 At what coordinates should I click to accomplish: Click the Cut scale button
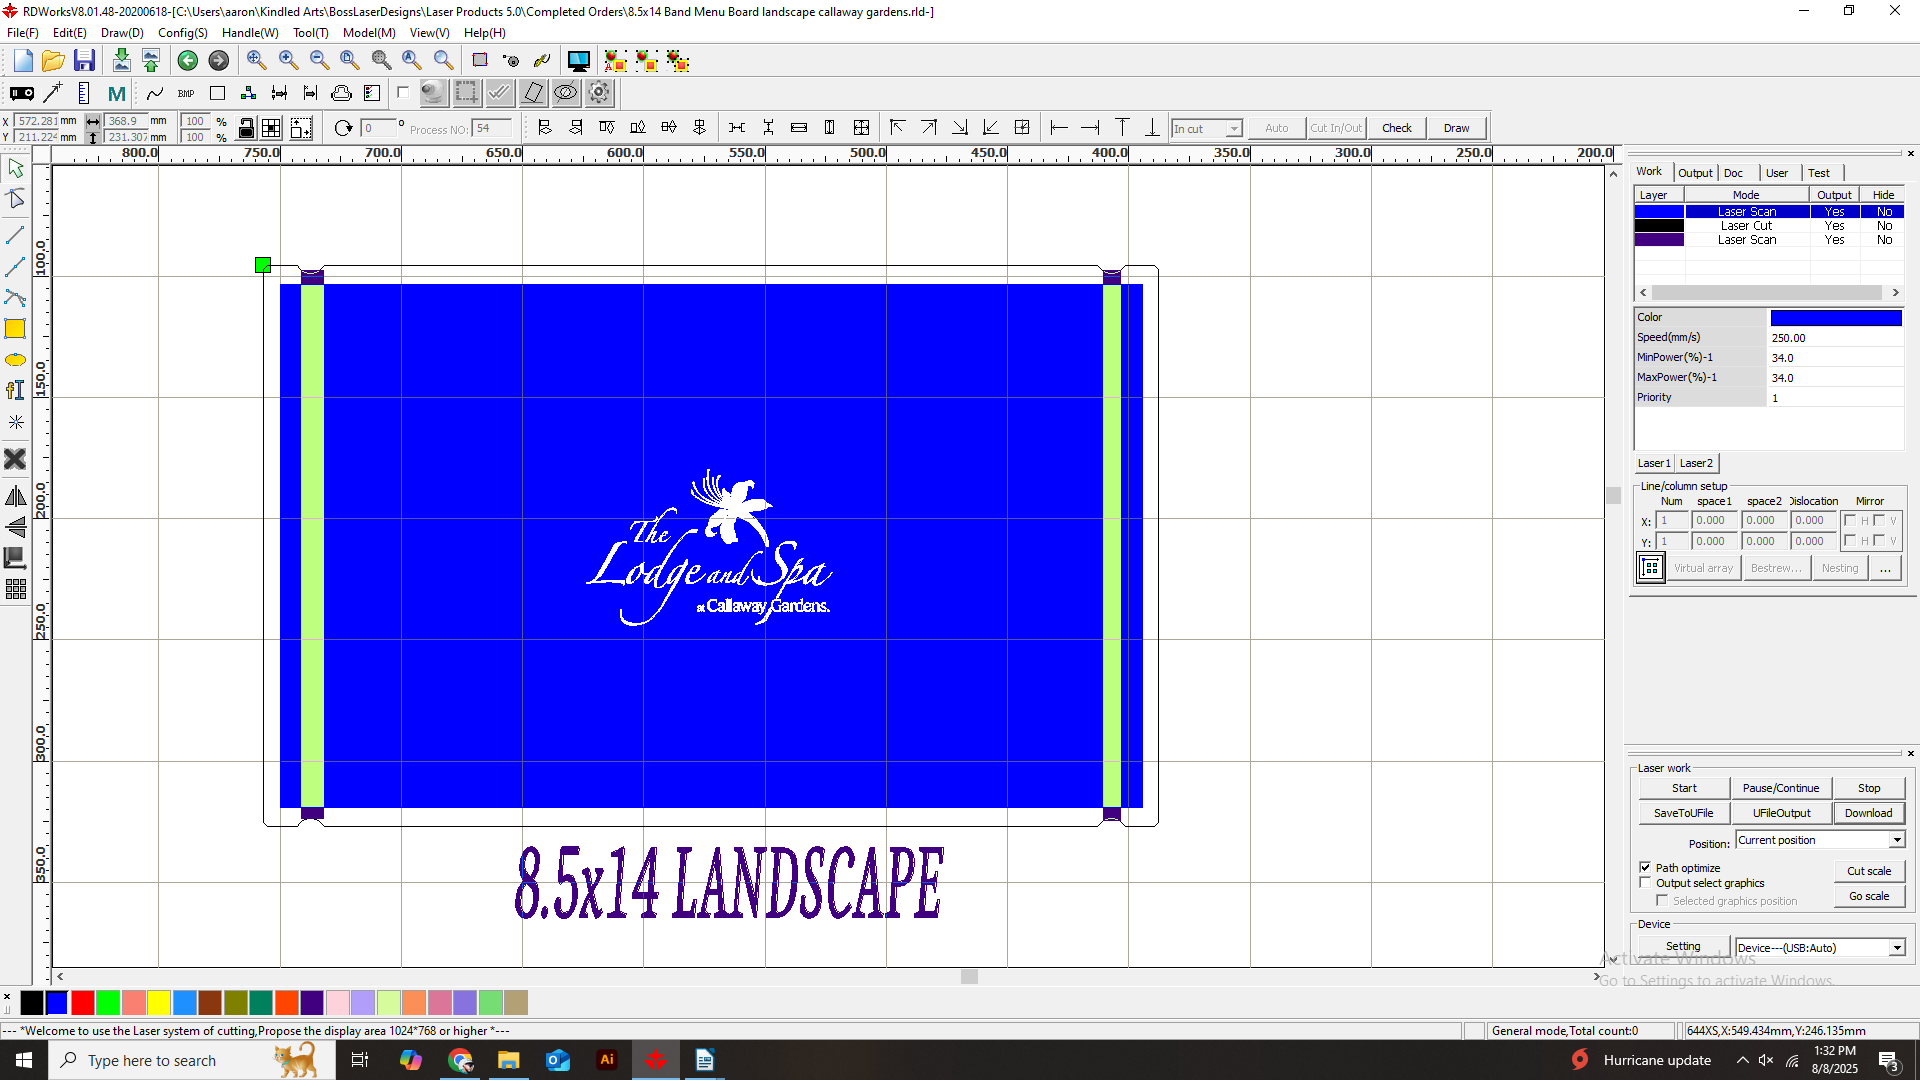point(1869,871)
